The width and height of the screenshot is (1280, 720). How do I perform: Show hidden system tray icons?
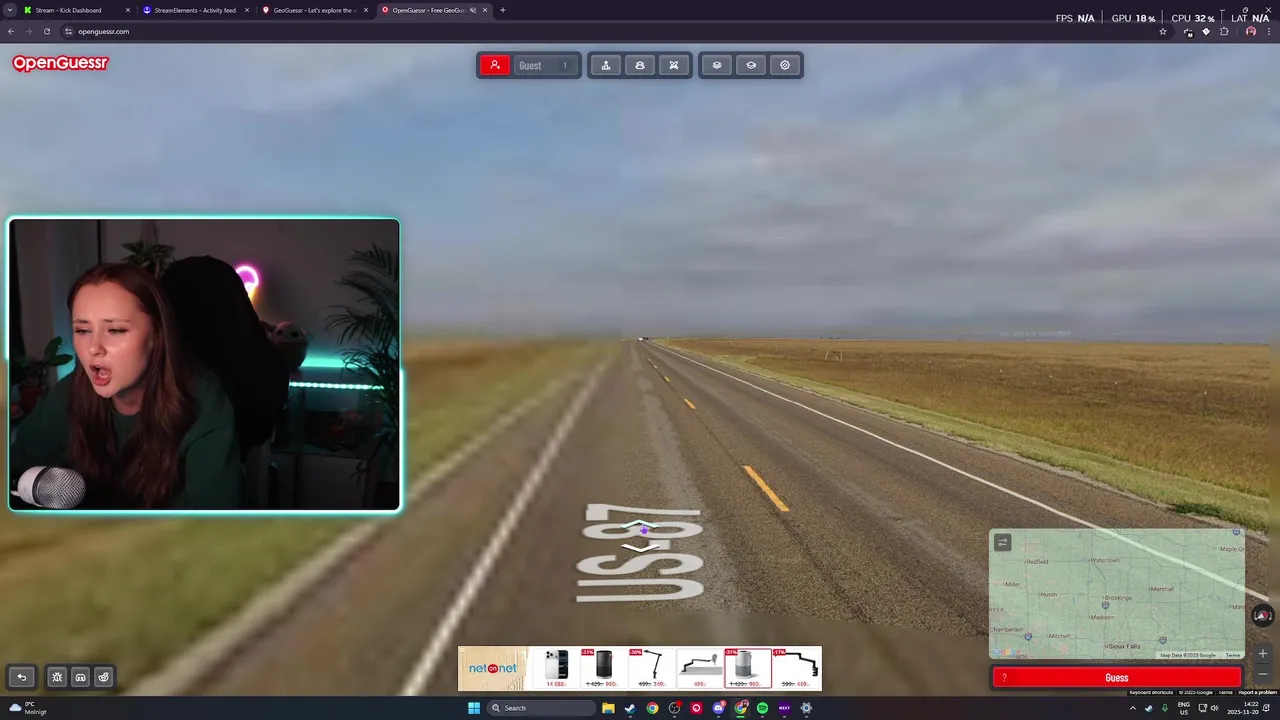(1133, 708)
